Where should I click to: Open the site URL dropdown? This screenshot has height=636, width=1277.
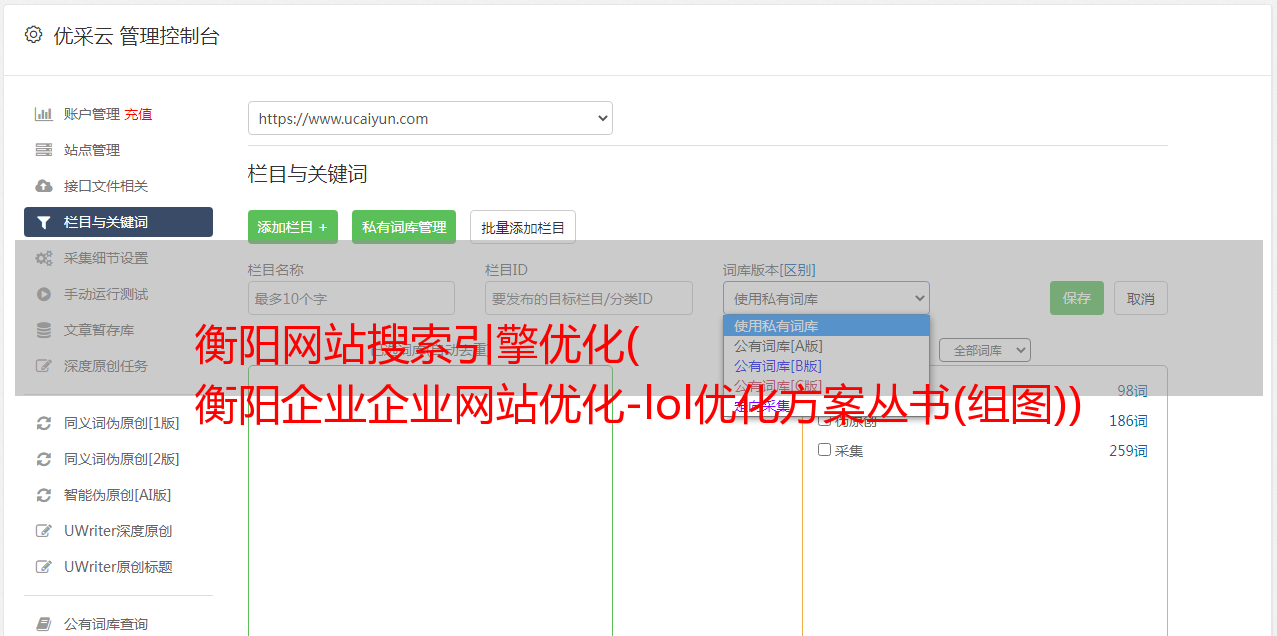click(x=430, y=118)
